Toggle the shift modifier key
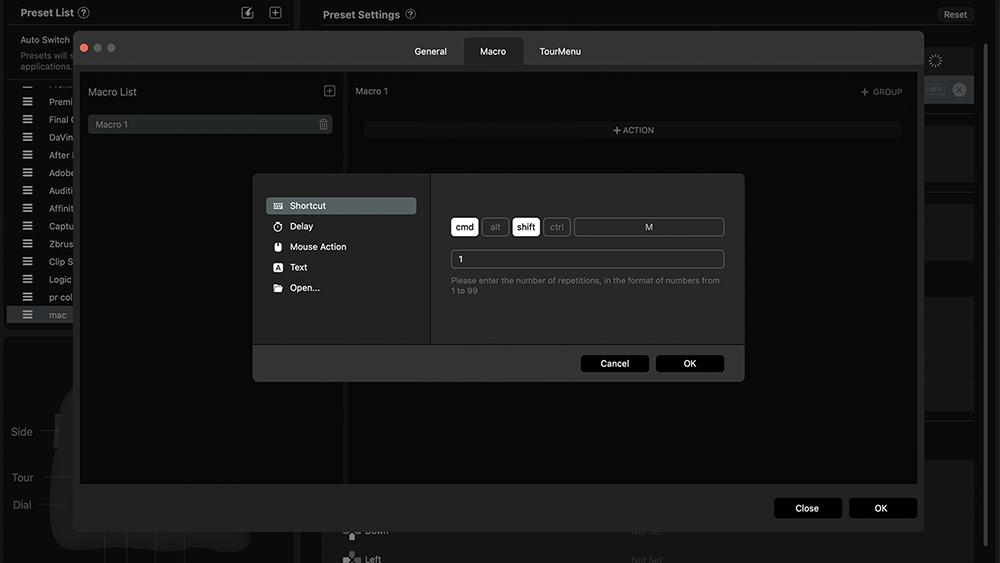The width and height of the screenshot is (1000, 563). [x=526, y=227]
